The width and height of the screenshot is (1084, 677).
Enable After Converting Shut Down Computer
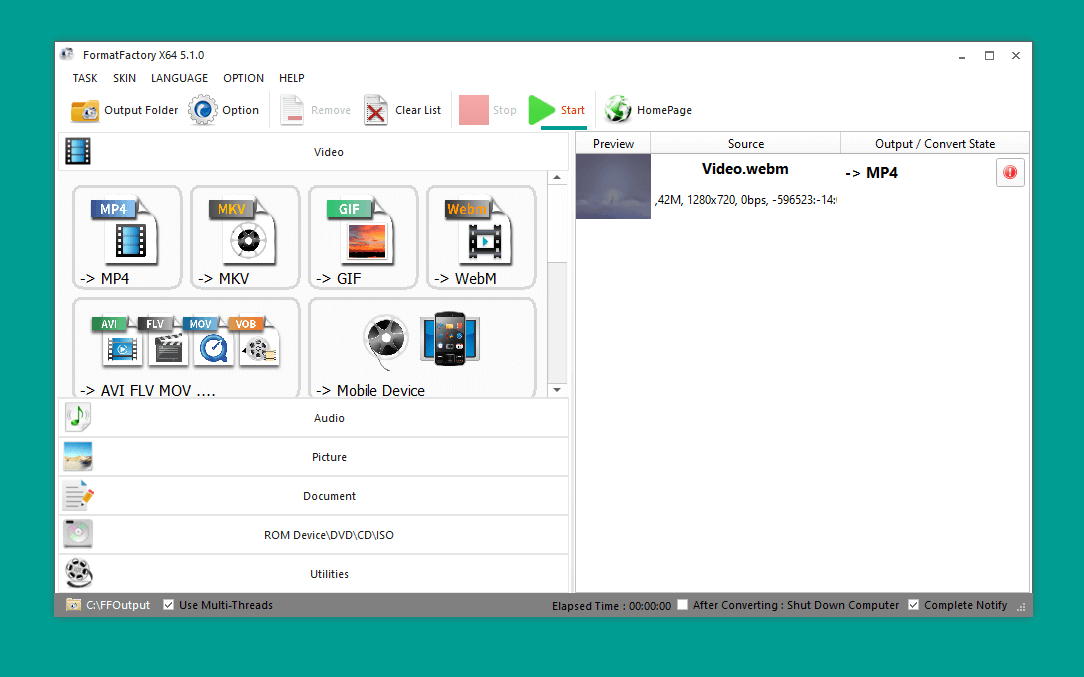point(683,604)
